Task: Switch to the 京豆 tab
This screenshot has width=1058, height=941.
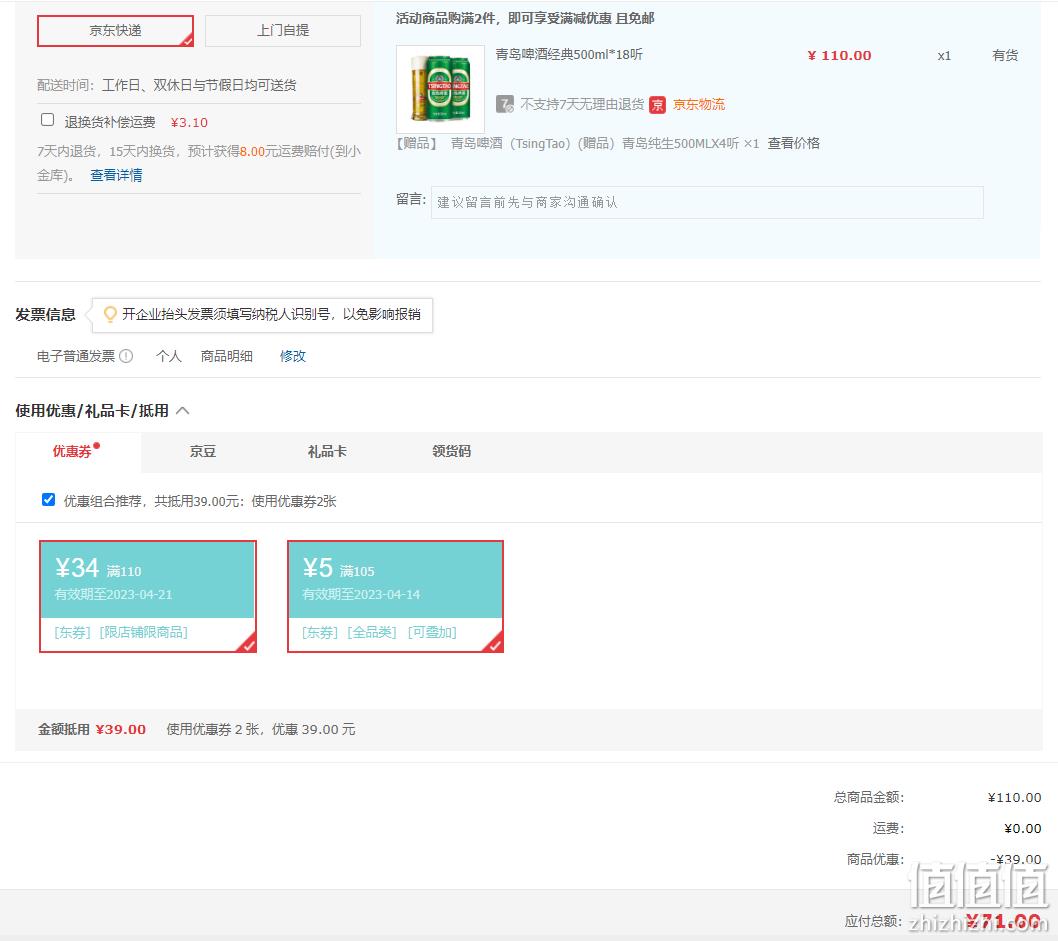Action: (x=202, y=451)
